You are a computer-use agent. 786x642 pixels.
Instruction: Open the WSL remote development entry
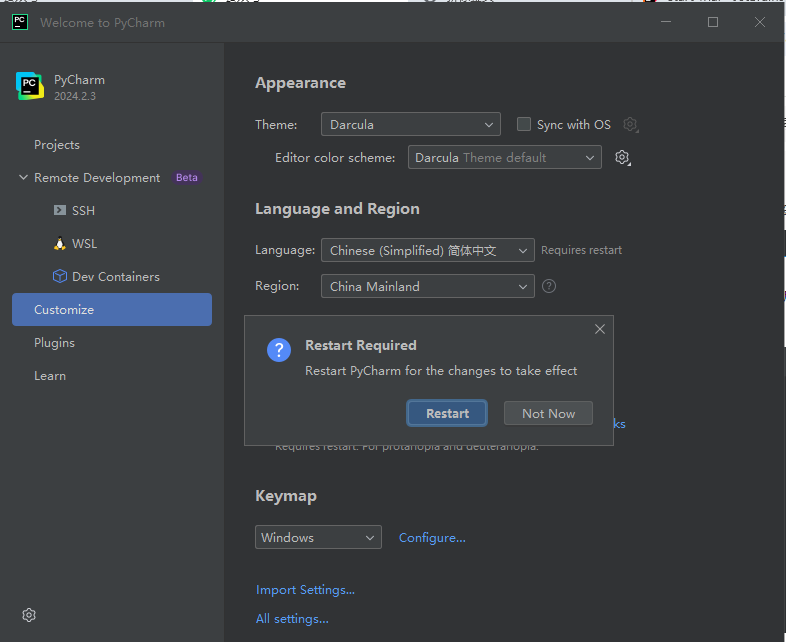tap(112, 244)
